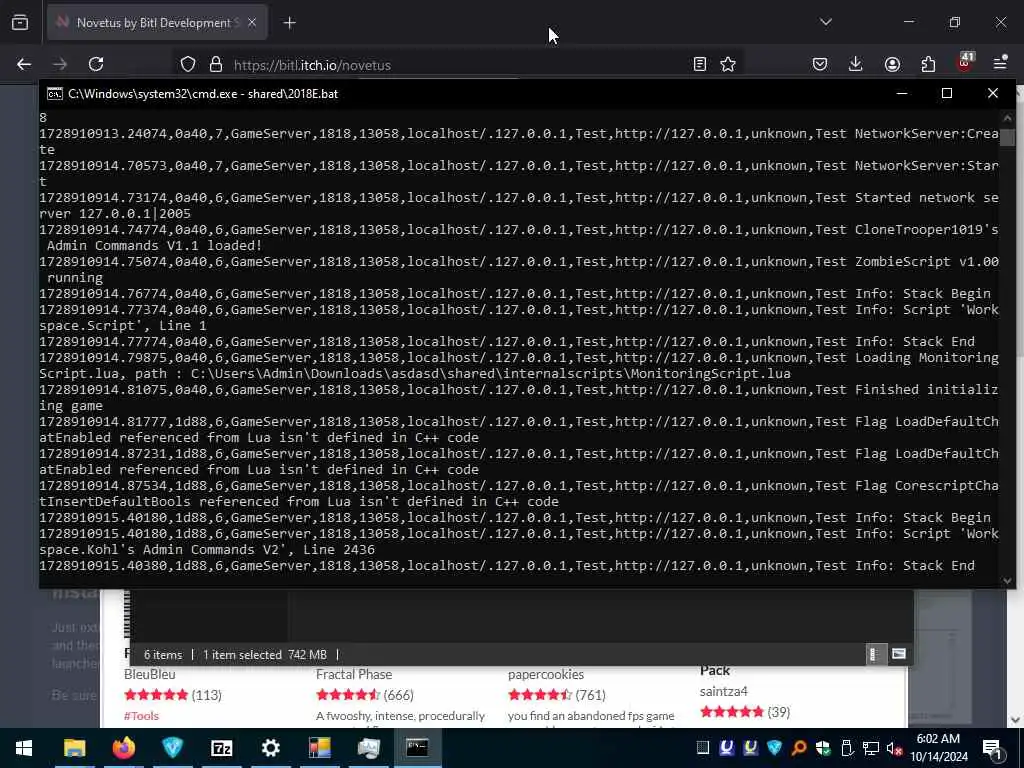Open the Windows Start menu
The width and height of the screenshot is (1024, 768).
tap(24, 748)
